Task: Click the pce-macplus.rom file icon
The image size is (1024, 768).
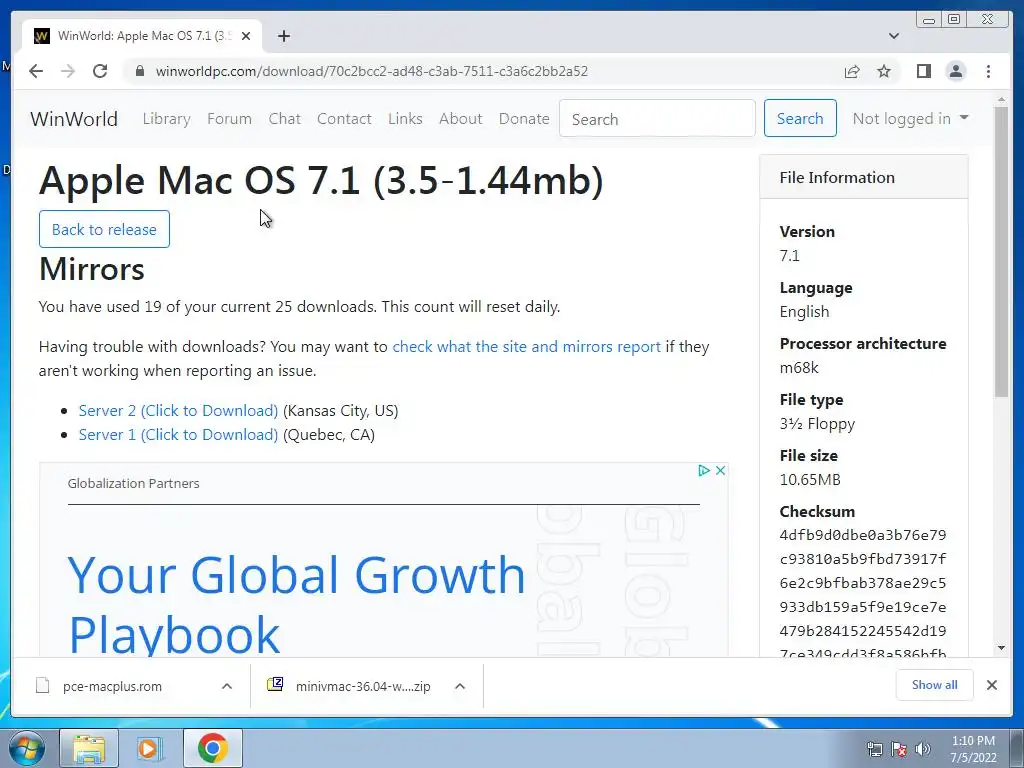Action: pyautogui.click(x=42, y=686)
